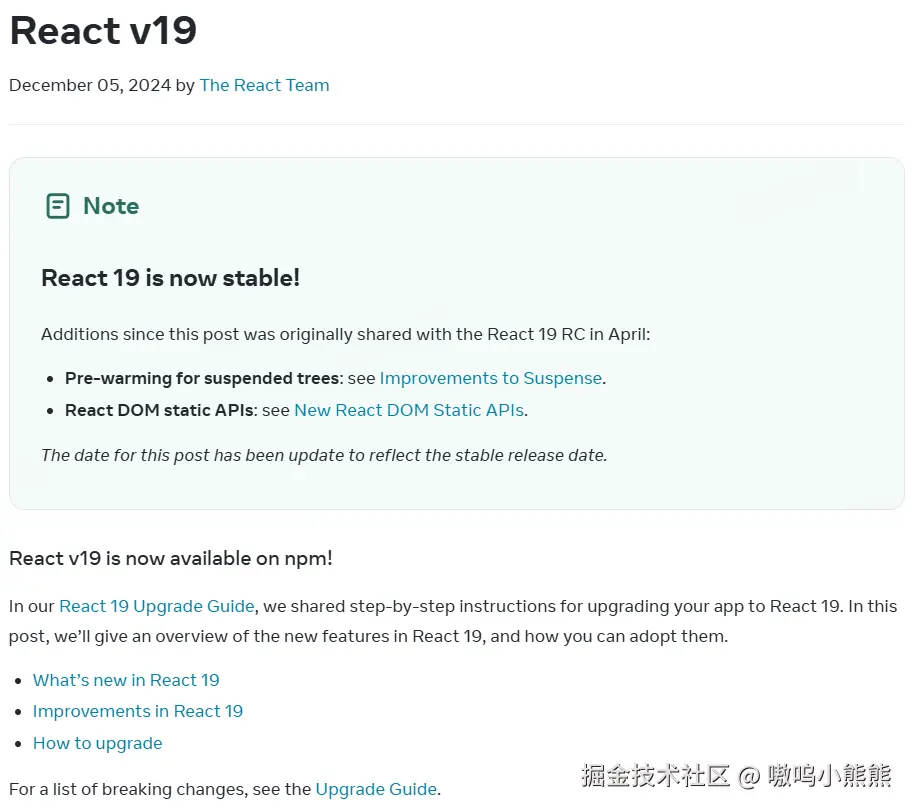Open the React 19 Upgrade Guide link
914x812 pixels.
tap(157, 606)
